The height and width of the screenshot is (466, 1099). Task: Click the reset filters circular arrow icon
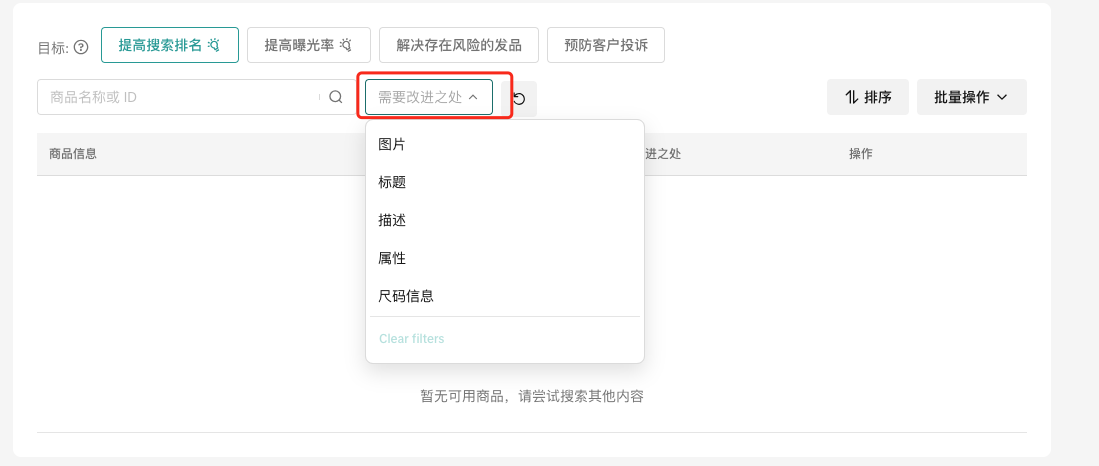(519, 98)
